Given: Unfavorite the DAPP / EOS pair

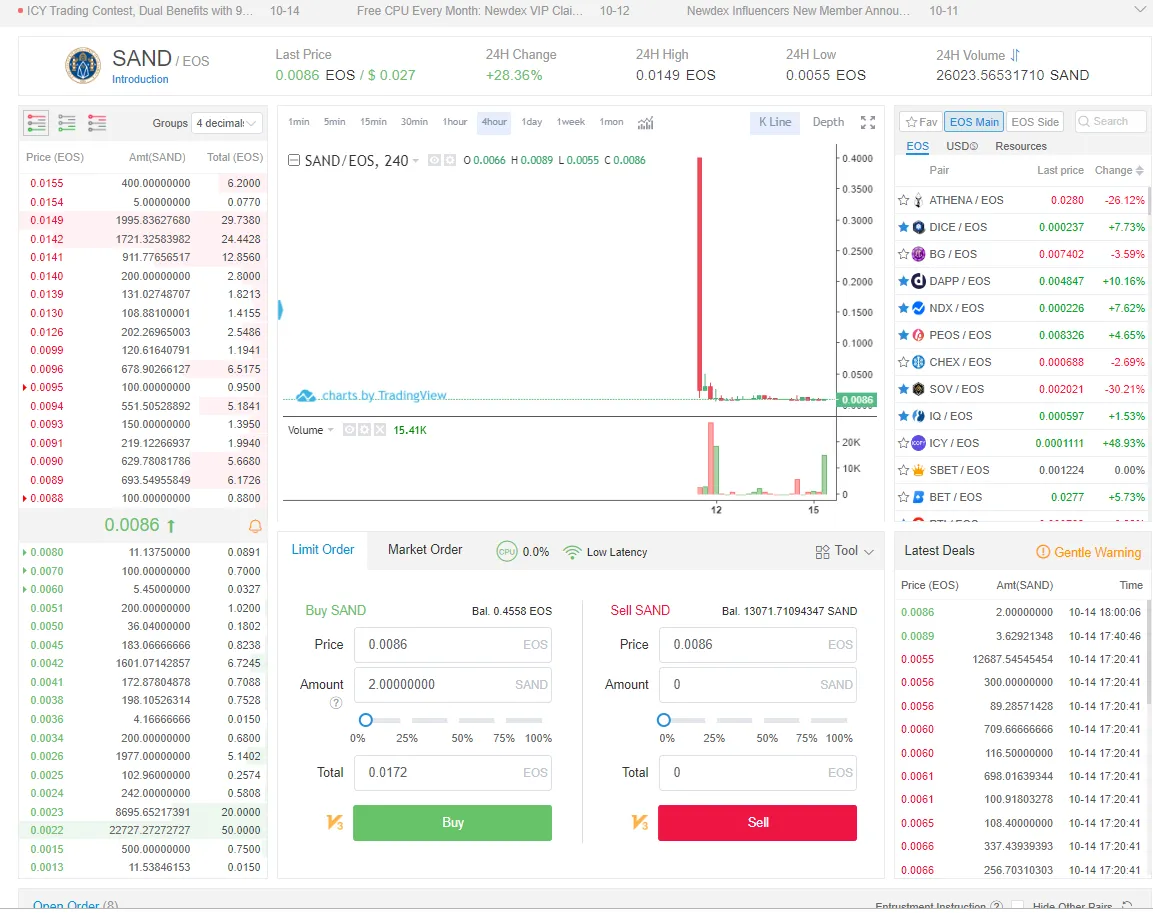Looking at the screenshot, I should (x=904, y=281).
